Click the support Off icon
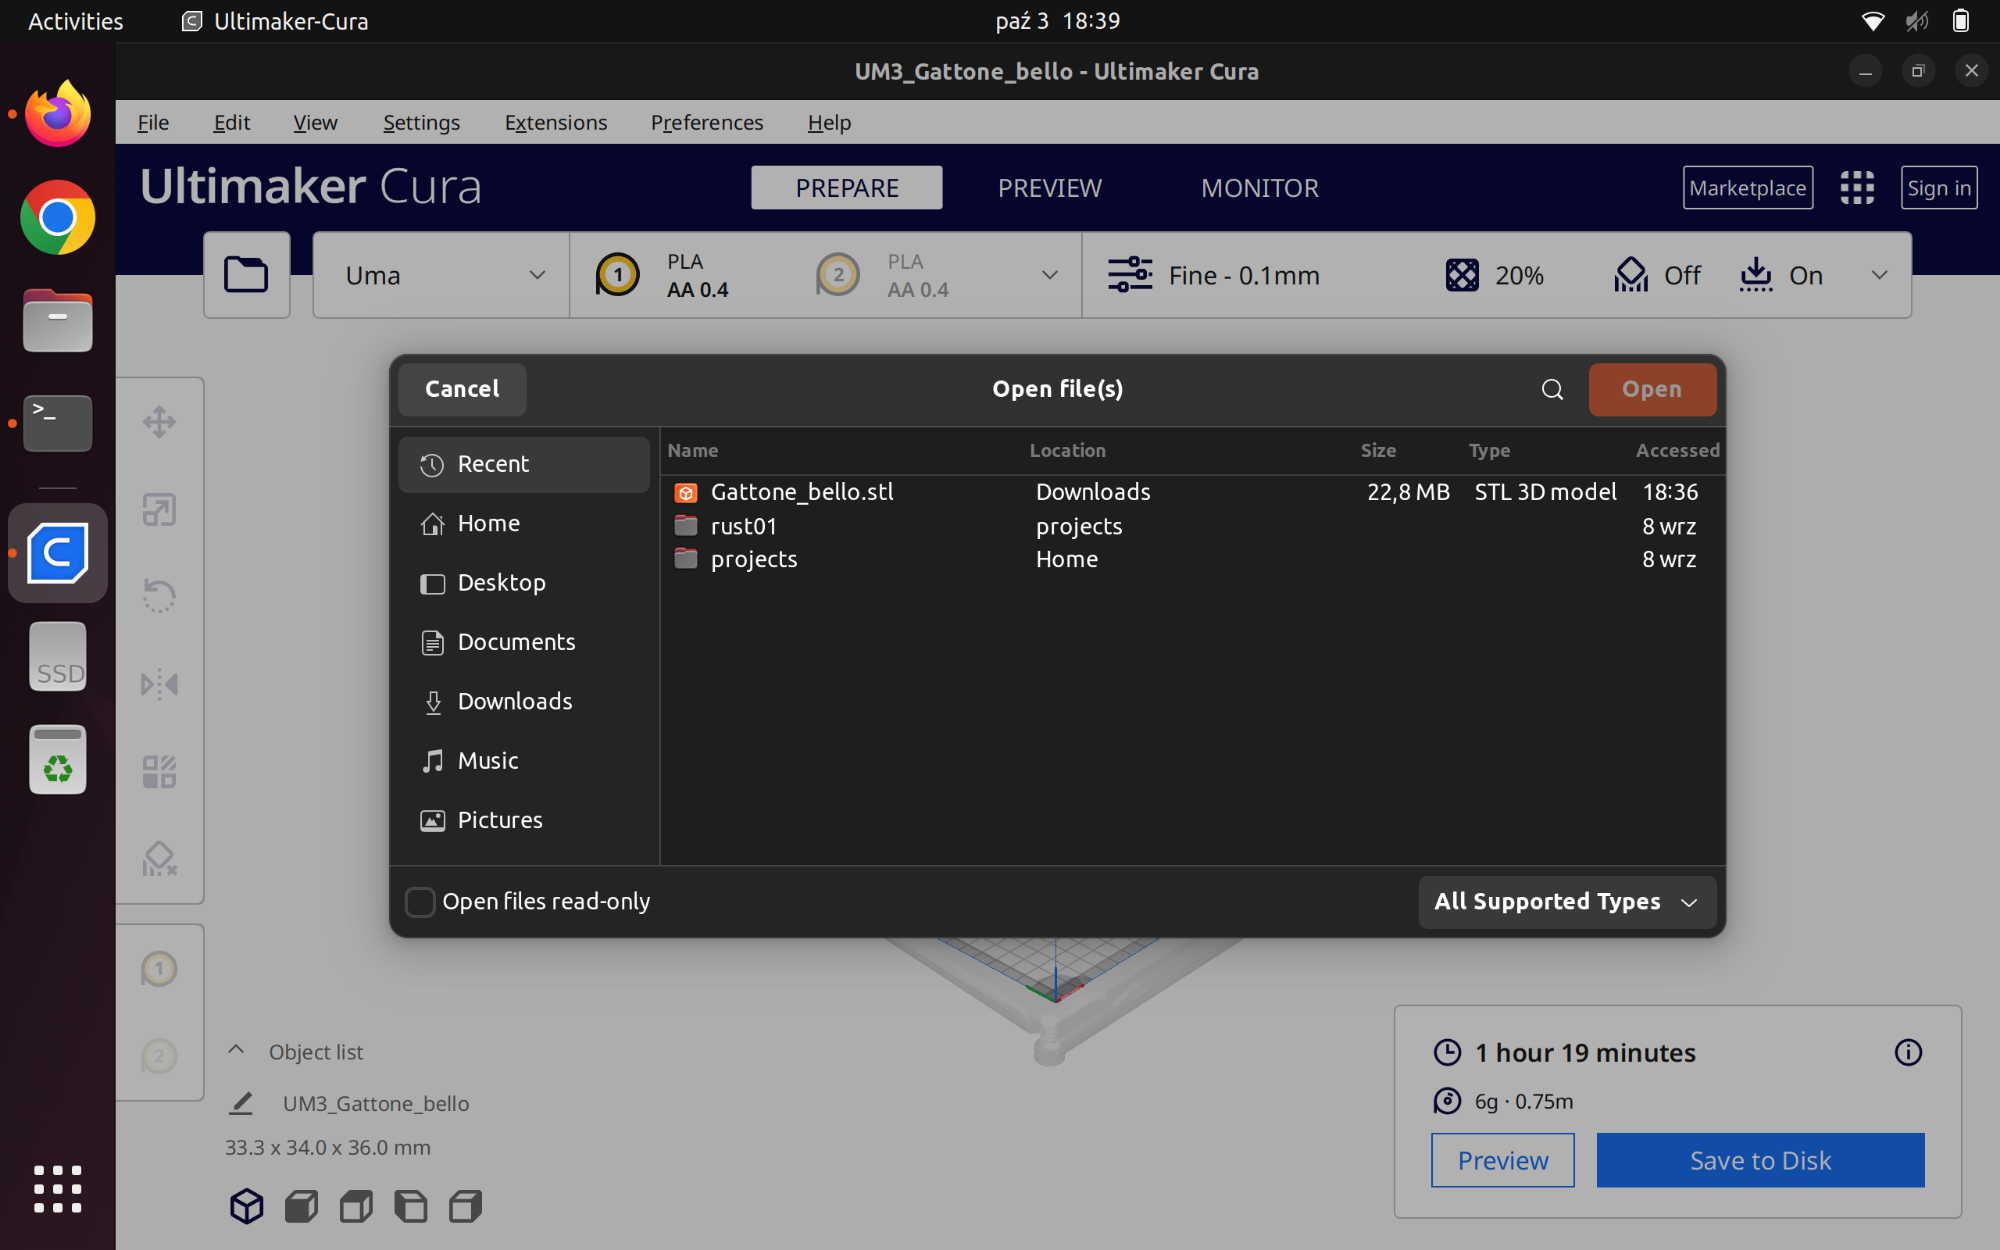This screenshot has width=2000, height=1250. [x=1631, y=275]
